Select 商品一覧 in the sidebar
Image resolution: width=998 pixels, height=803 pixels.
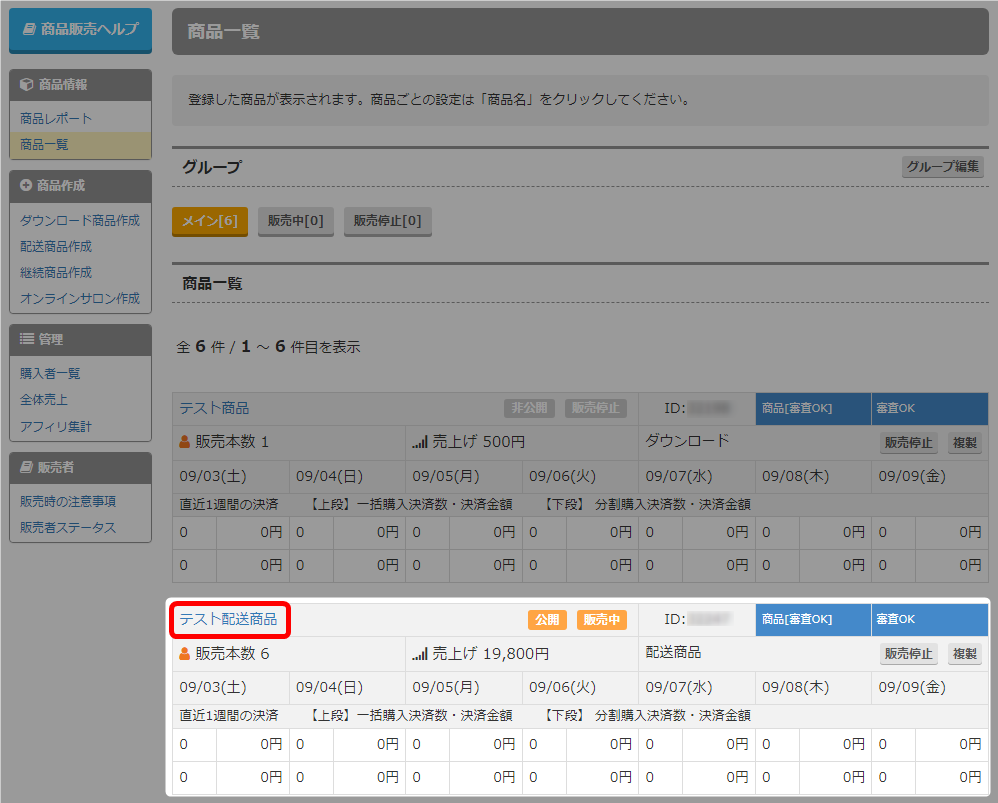45,144
